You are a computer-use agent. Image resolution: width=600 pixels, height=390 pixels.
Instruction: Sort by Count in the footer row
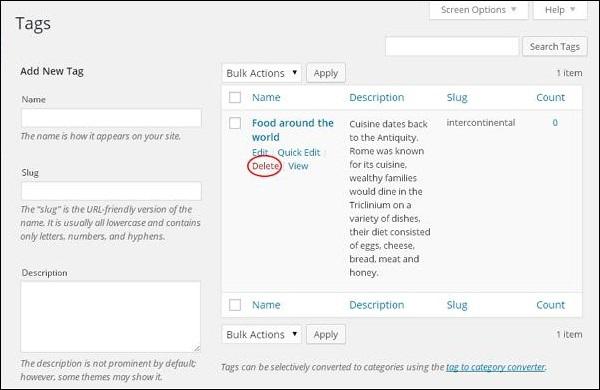[x=550, y=305]
